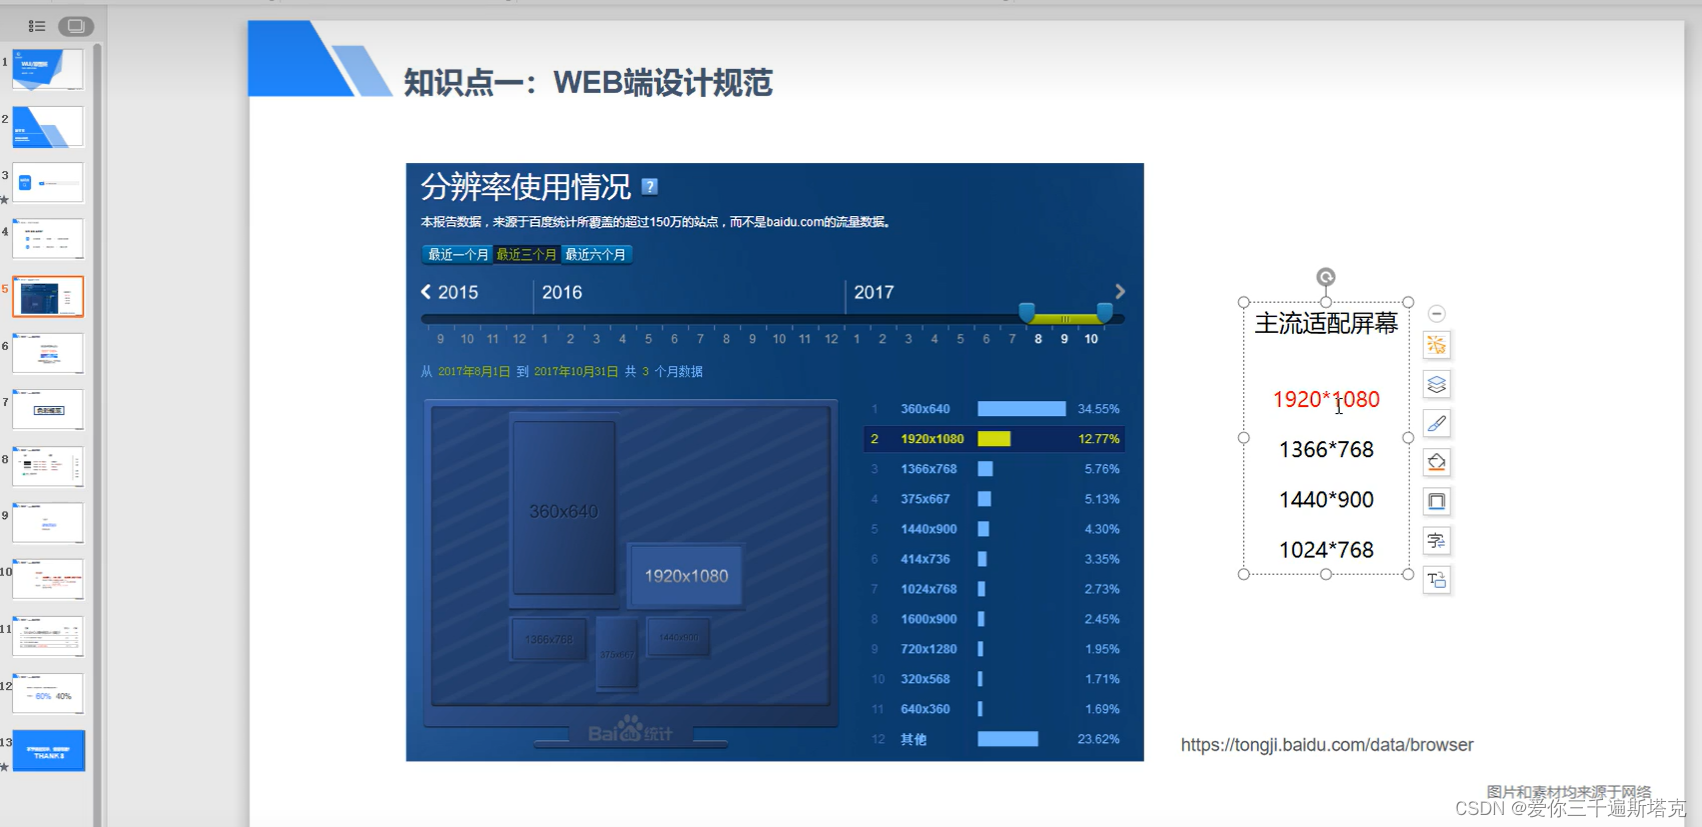Click the 其他 row showing 23.62%
Screen dimensions: 1702x827
point(995,739)
